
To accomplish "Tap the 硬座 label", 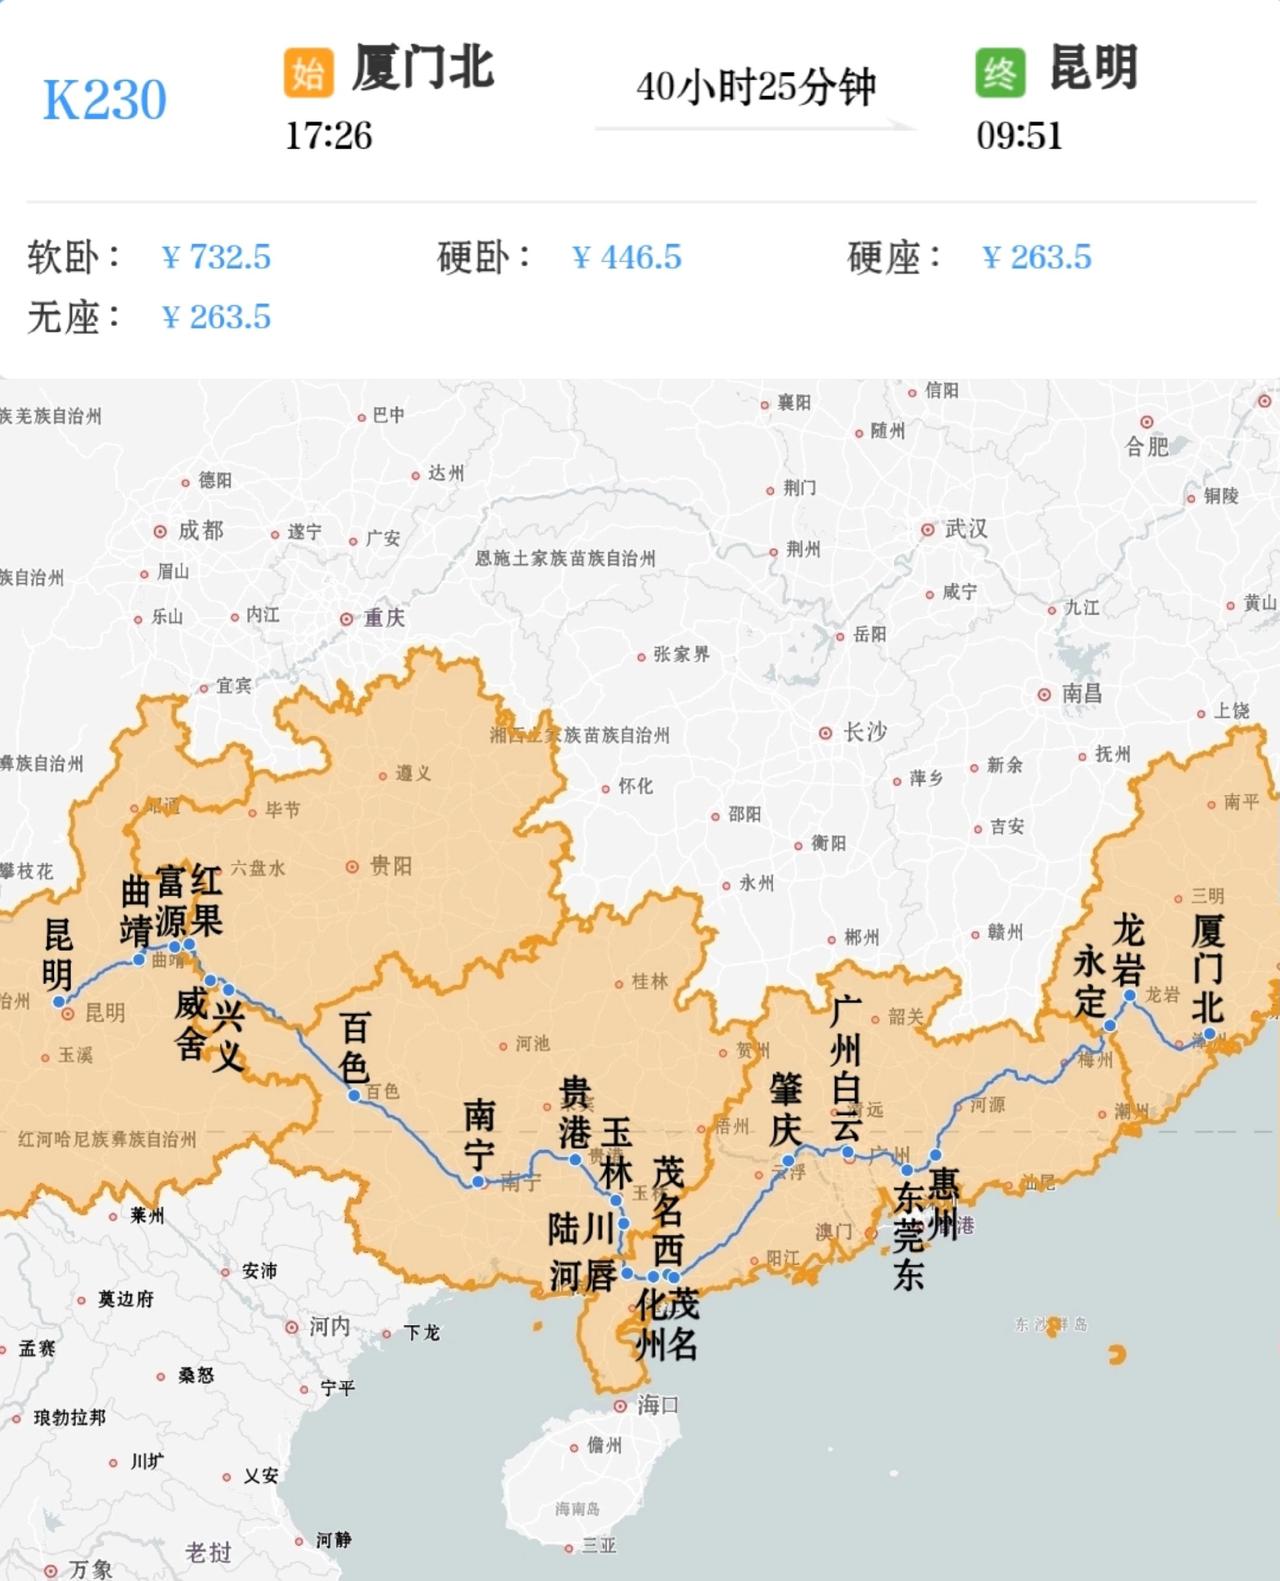I will (894, 257).
